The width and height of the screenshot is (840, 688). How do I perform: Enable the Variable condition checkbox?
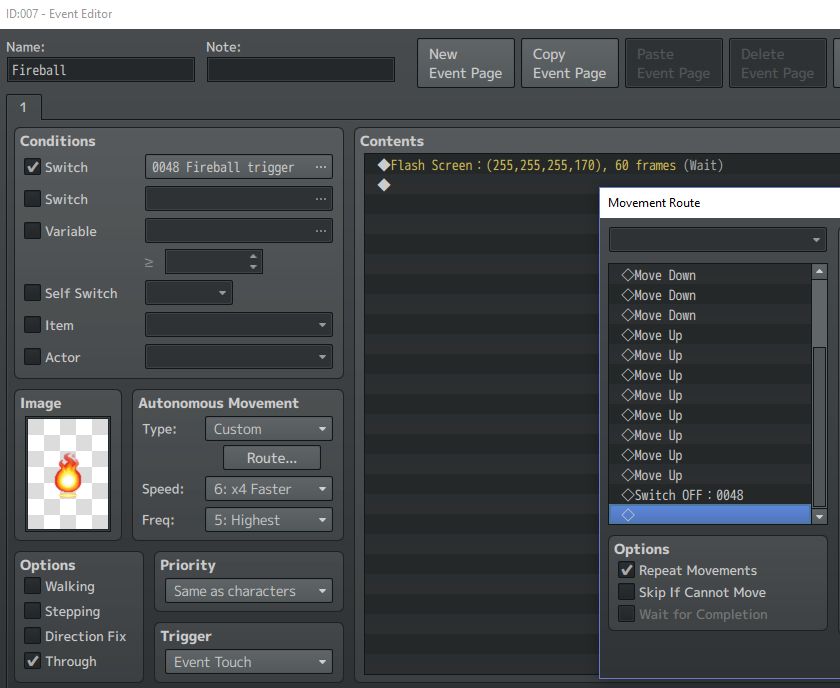pyautogui.click(x=33, y=231)
